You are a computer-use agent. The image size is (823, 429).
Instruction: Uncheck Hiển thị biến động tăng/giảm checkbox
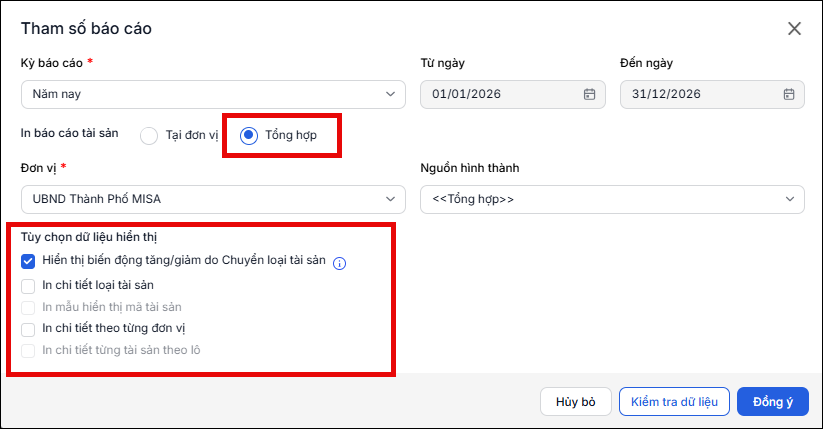[x=28, y=261]
